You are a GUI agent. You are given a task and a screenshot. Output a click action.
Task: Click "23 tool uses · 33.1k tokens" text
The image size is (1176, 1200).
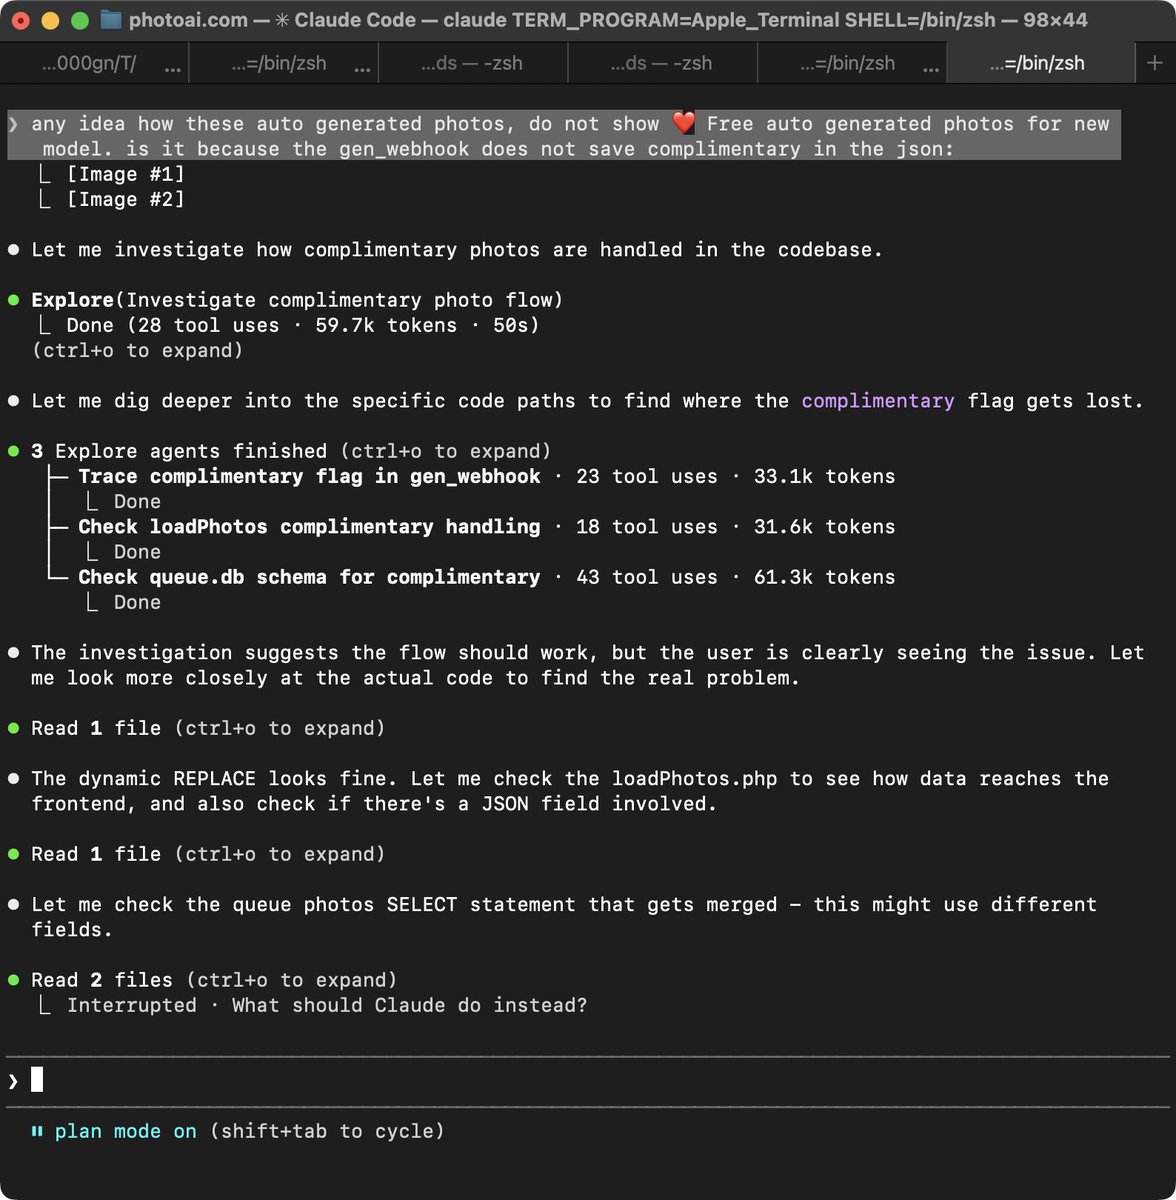(x=736, y=476)
